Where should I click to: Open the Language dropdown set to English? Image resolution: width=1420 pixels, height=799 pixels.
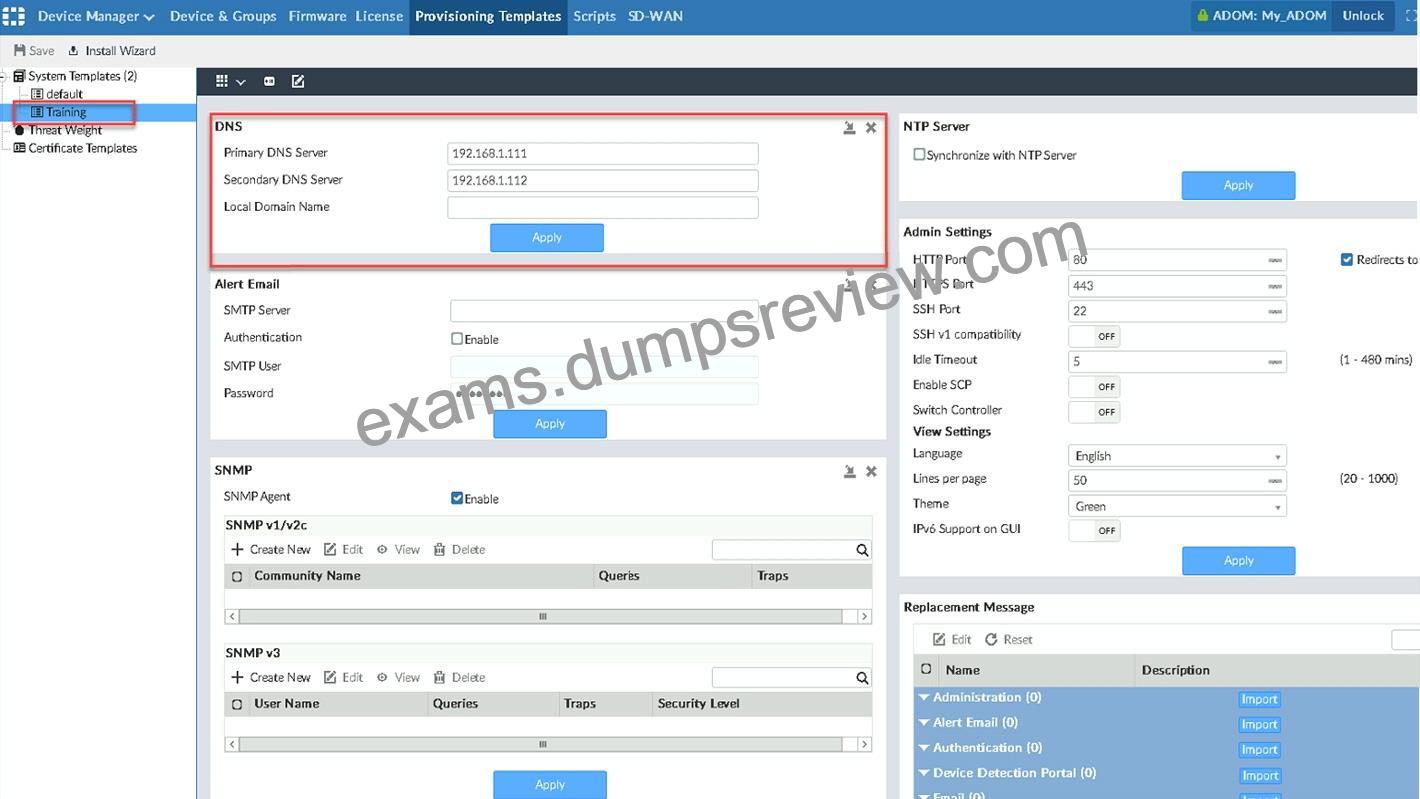click(x=1177, y=456)
